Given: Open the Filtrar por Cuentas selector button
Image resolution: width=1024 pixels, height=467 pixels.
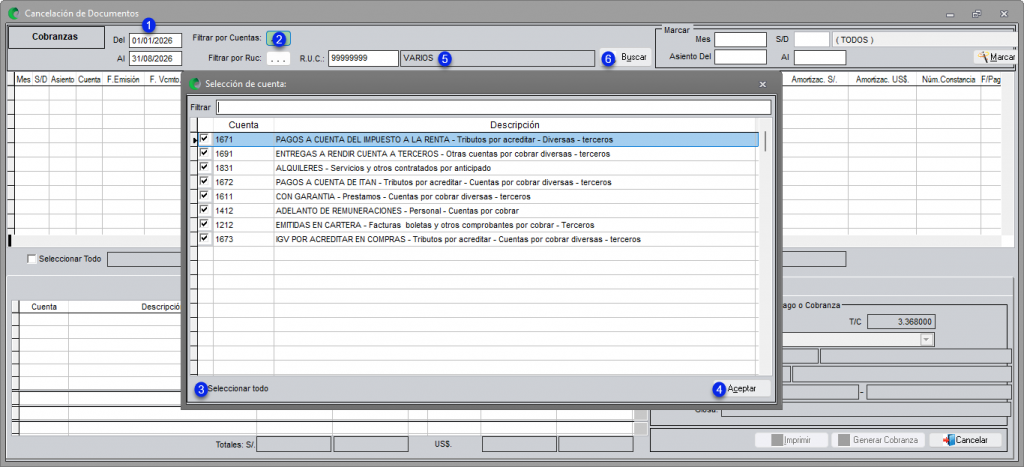Looking at the screenshot, I should [279, 39].
